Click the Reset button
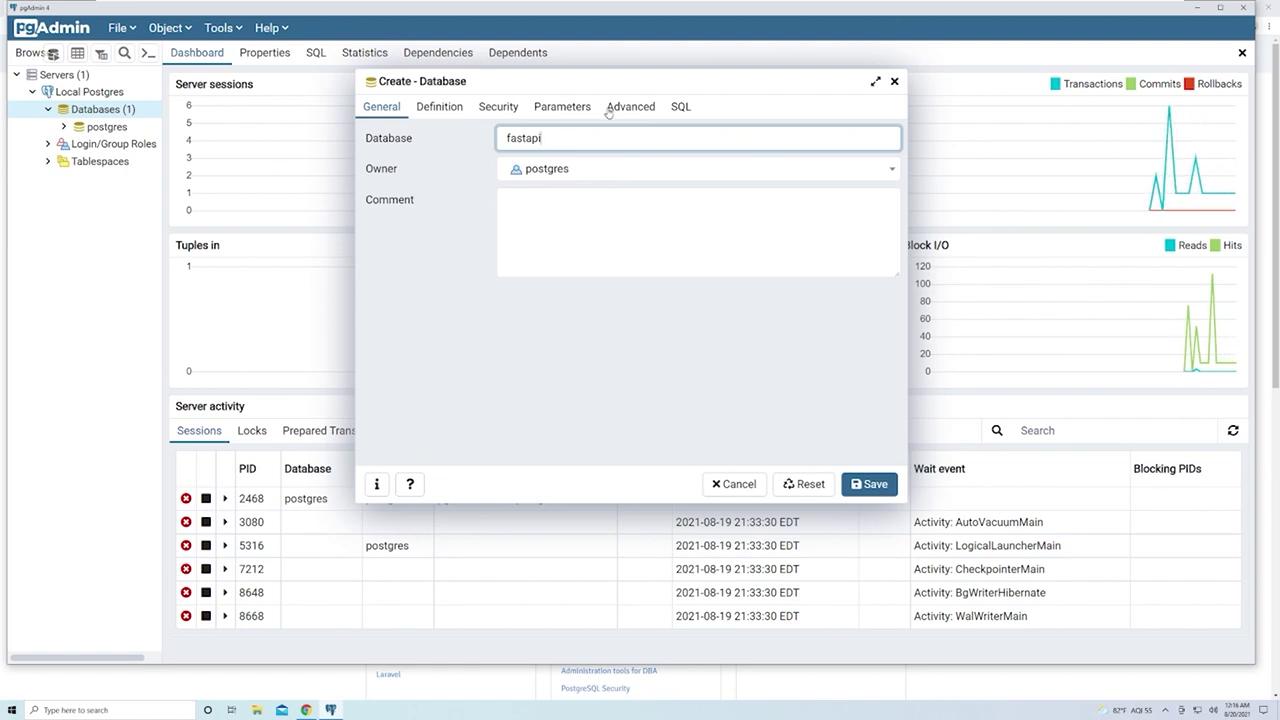This screenshot has width=1280, height=720. point(804,484)
